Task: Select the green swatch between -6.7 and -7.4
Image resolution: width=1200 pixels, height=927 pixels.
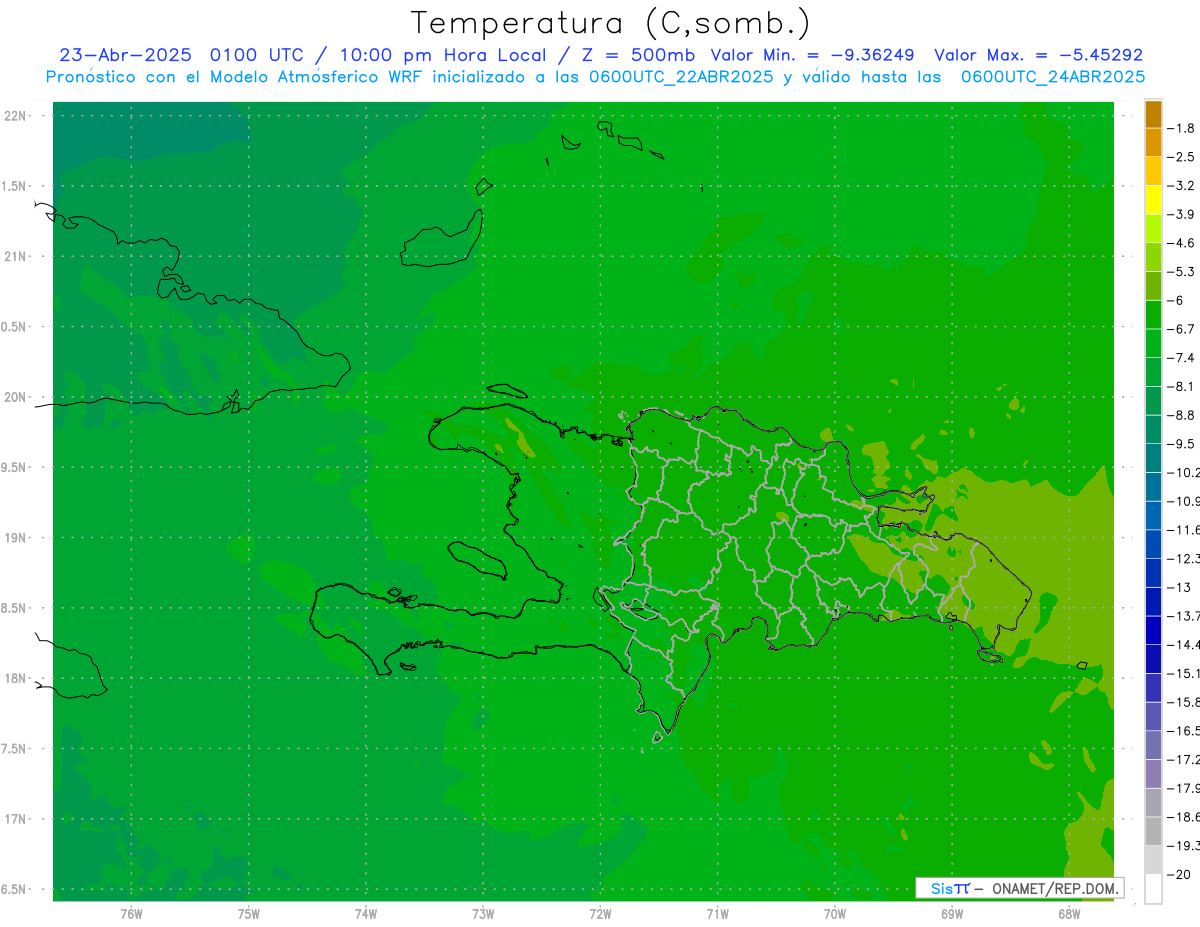Action: pos(1154,343)
